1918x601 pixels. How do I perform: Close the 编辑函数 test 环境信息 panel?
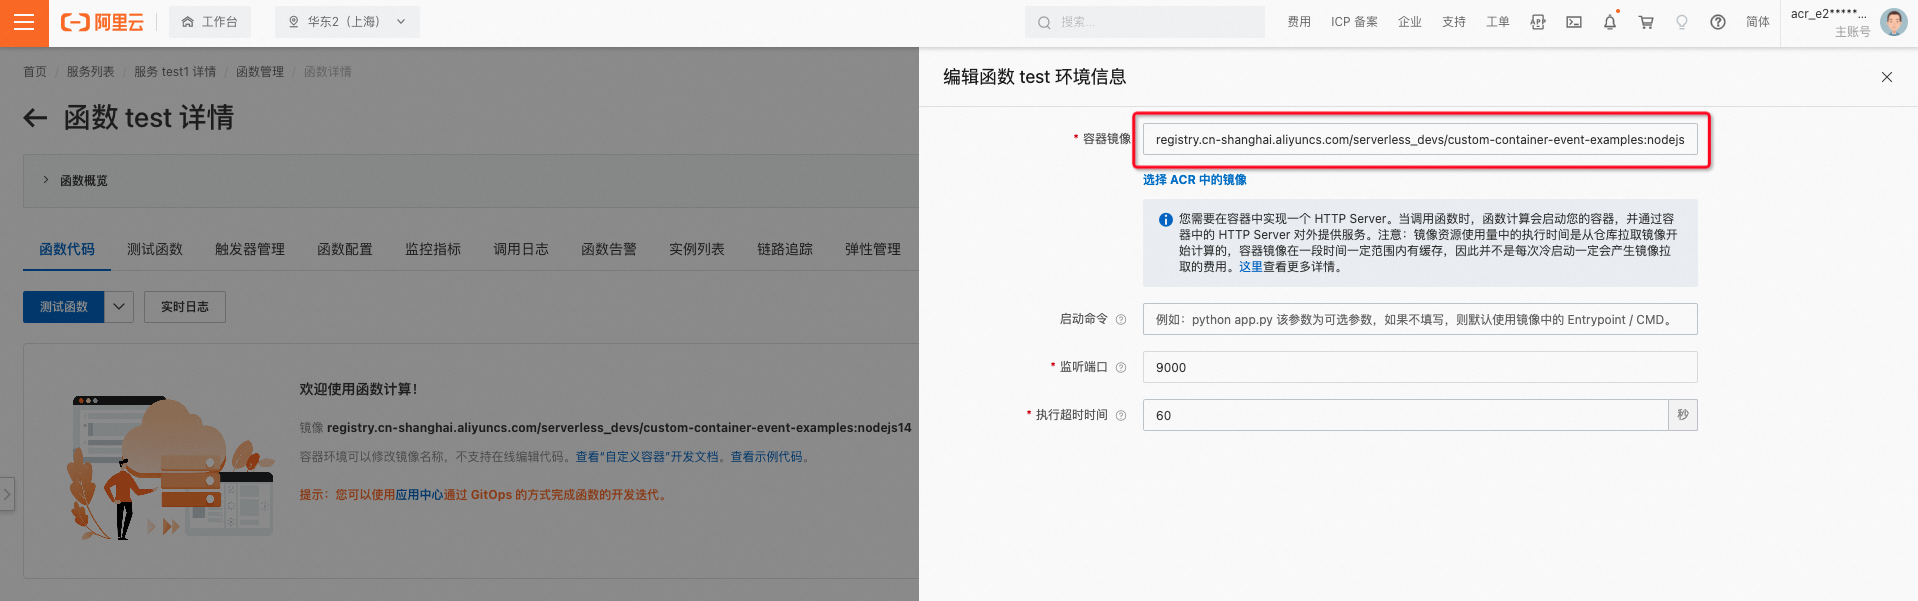(1887, 77)
